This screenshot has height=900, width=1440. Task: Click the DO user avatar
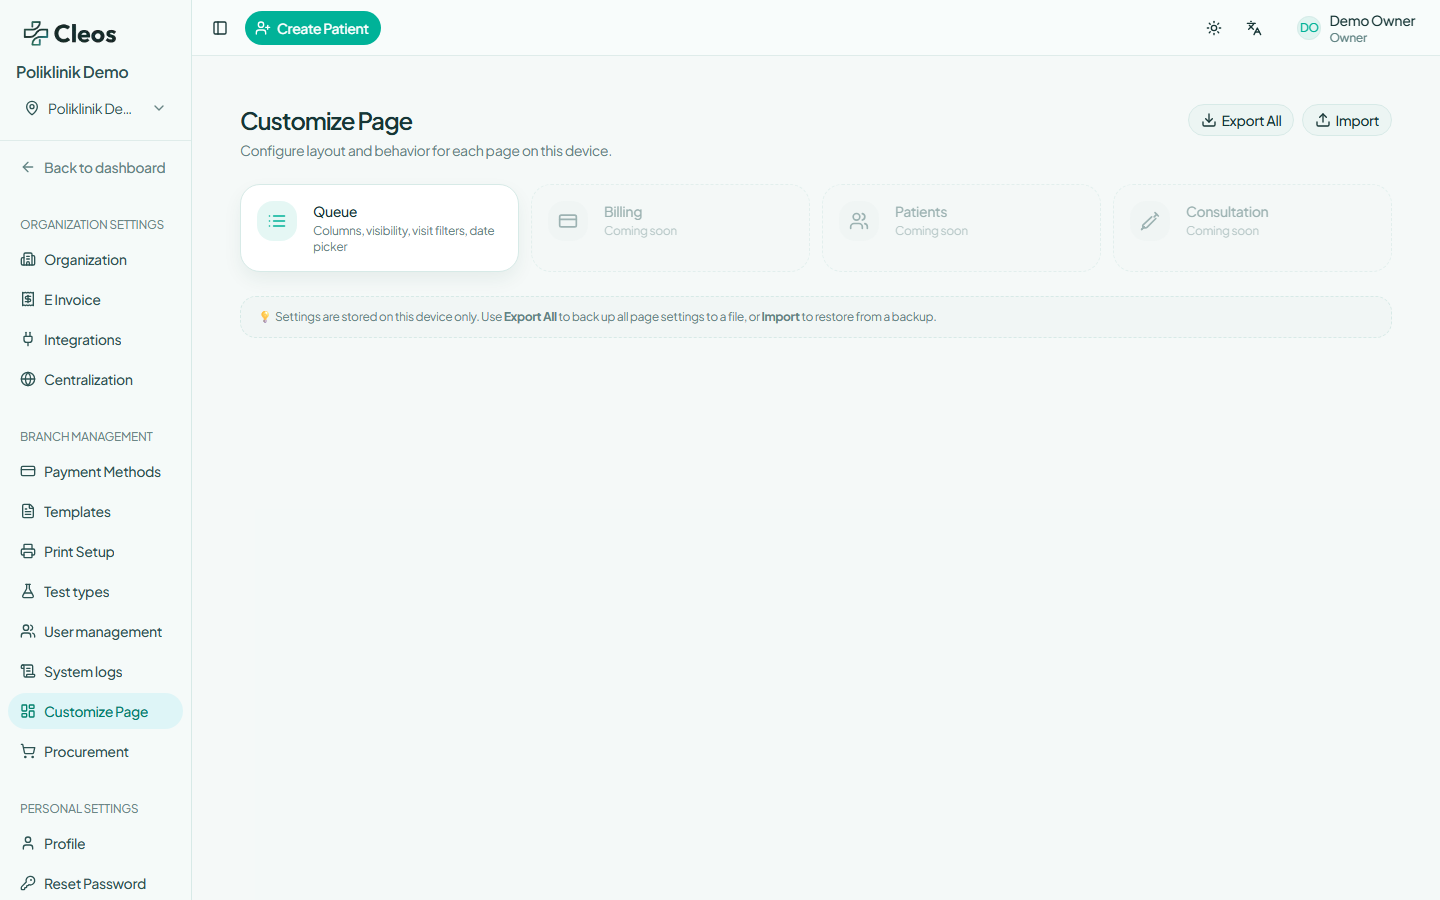coord(1309,28)
